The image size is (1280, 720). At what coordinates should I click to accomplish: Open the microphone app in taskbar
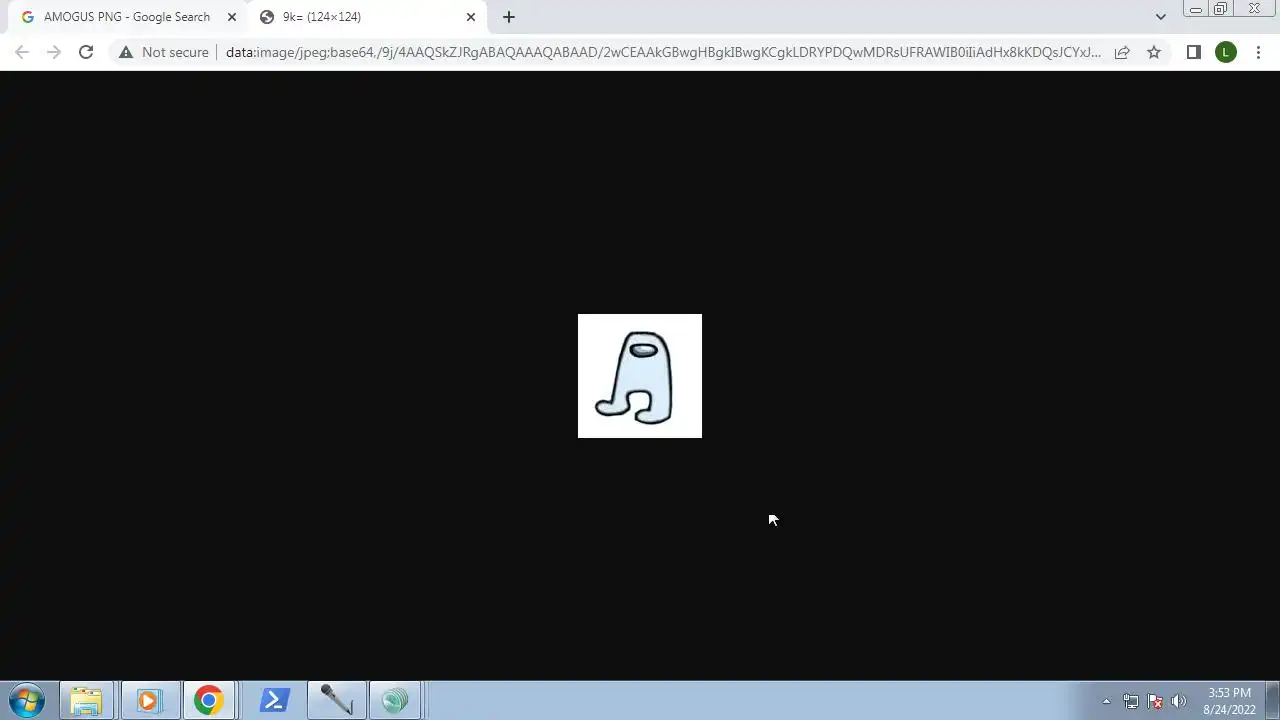click(x=336, y=701)
